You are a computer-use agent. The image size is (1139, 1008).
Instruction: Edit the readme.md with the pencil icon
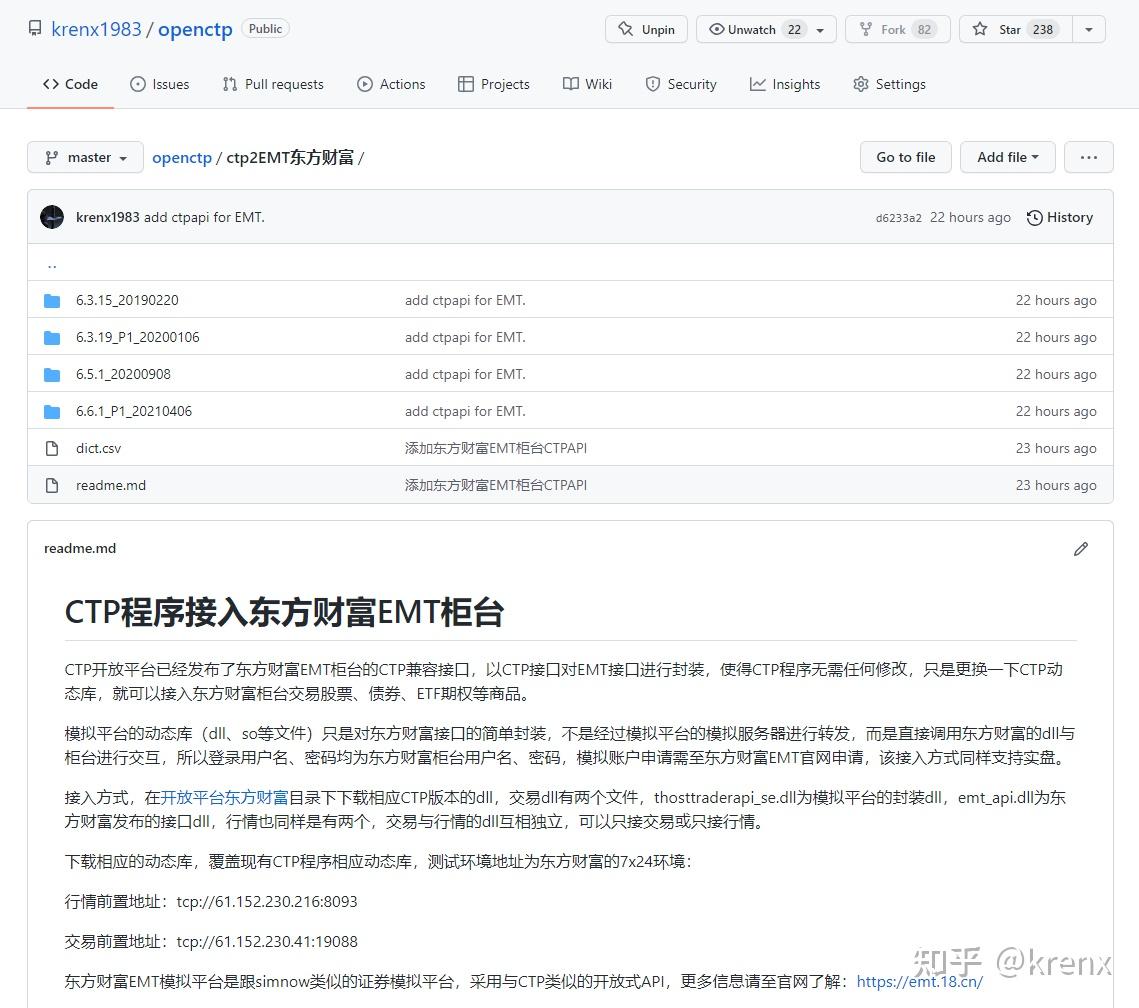tap(1080, 548)
